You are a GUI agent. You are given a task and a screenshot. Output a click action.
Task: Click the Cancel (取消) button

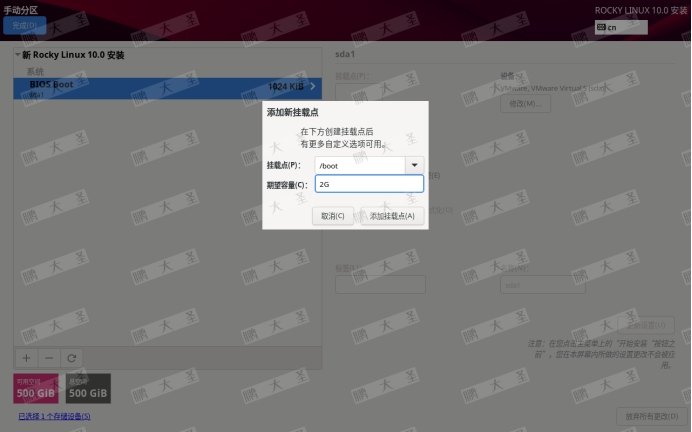click(x=332, y=215)
